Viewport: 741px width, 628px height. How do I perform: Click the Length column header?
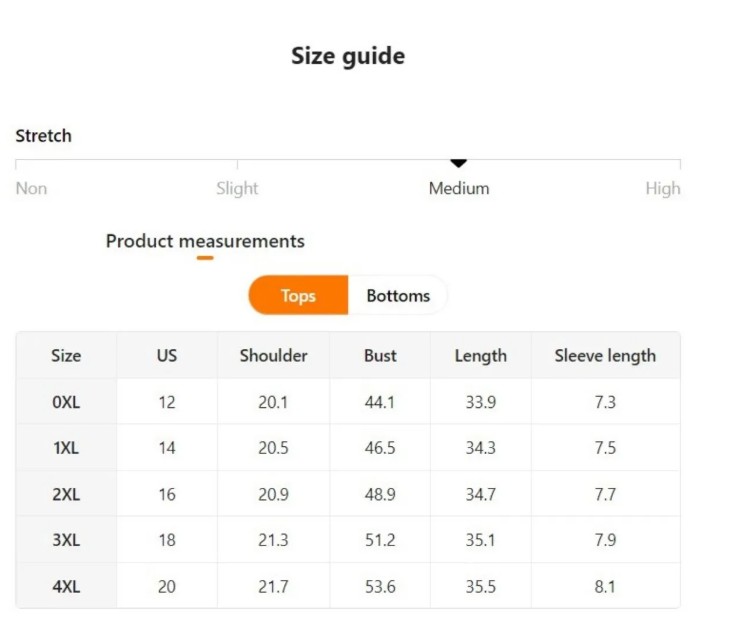coord(481,355)
